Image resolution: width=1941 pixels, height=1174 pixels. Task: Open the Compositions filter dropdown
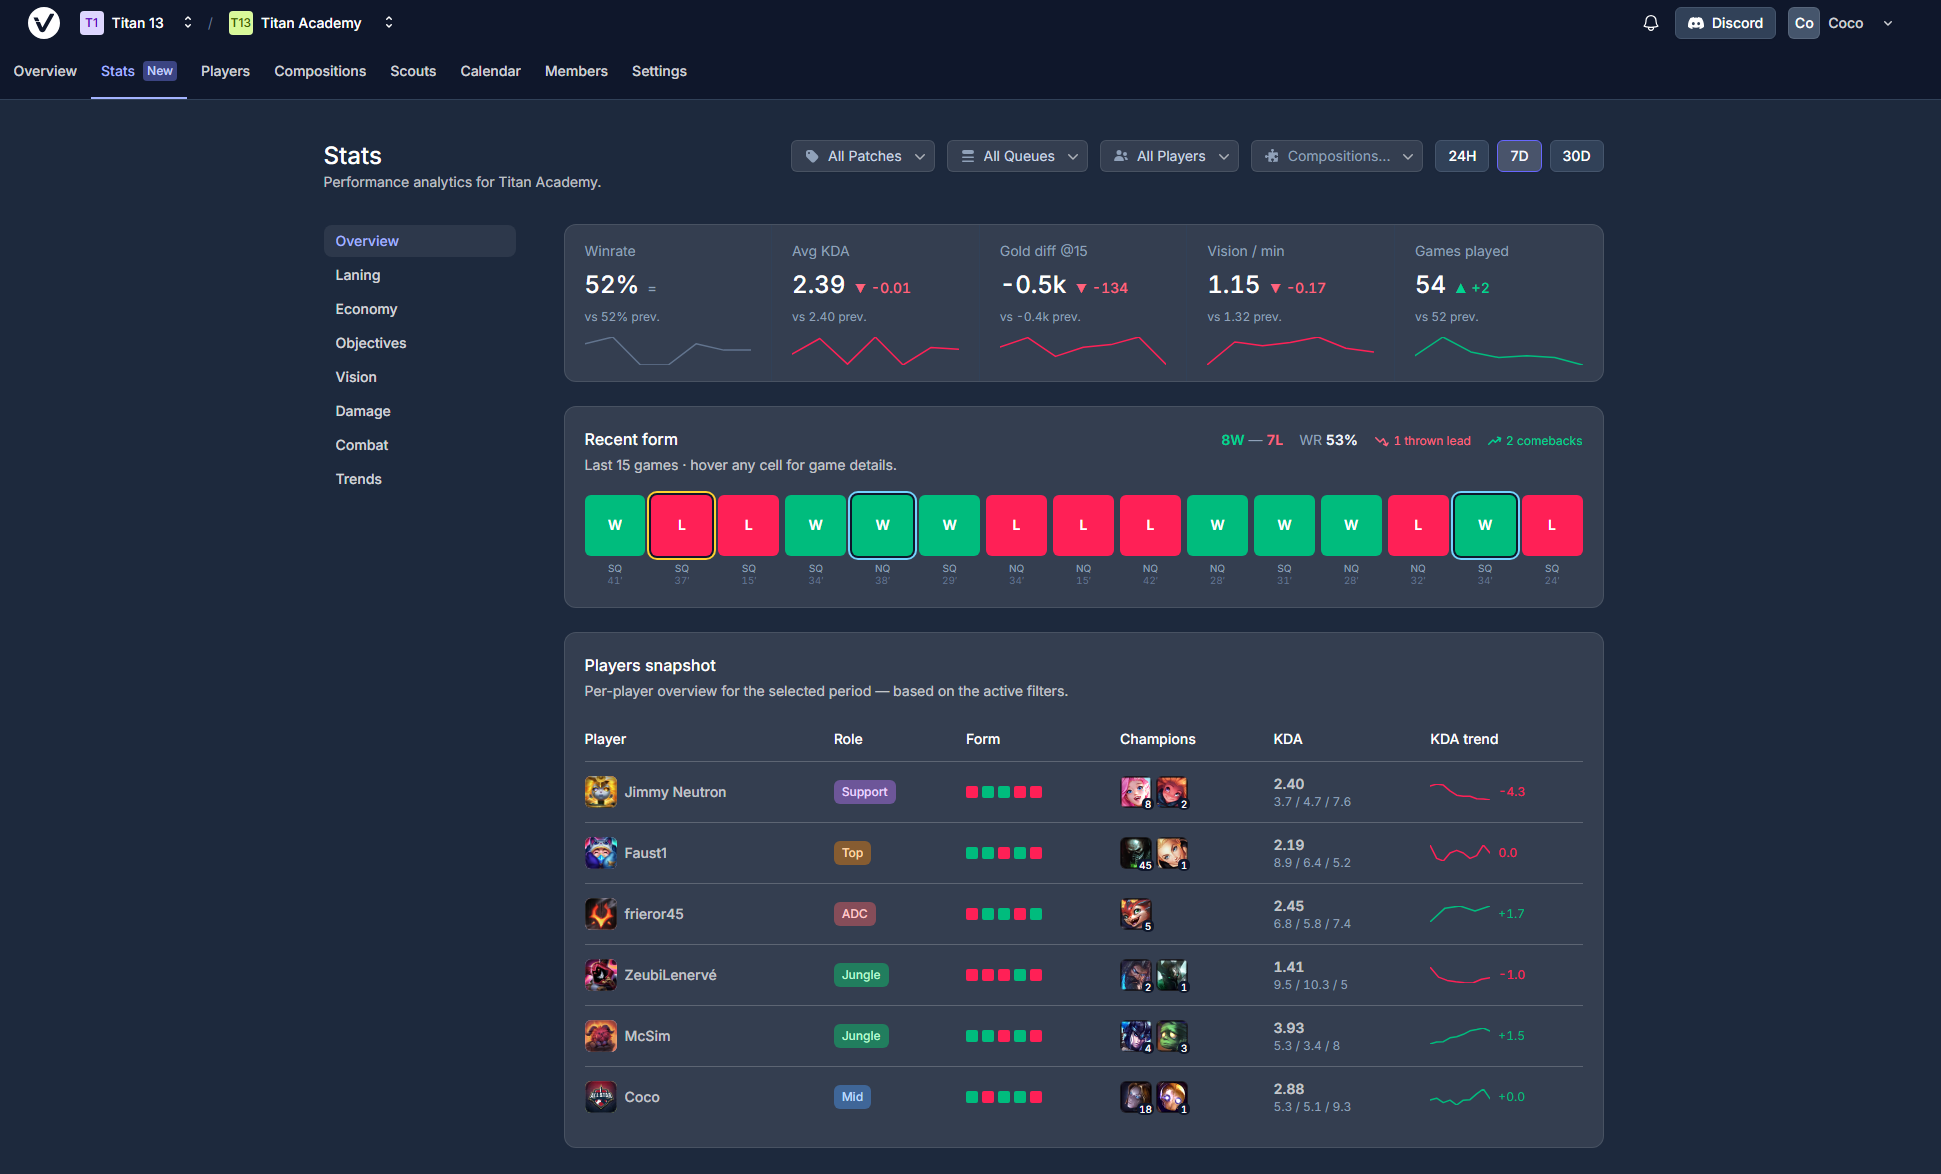coord(1337,156)
